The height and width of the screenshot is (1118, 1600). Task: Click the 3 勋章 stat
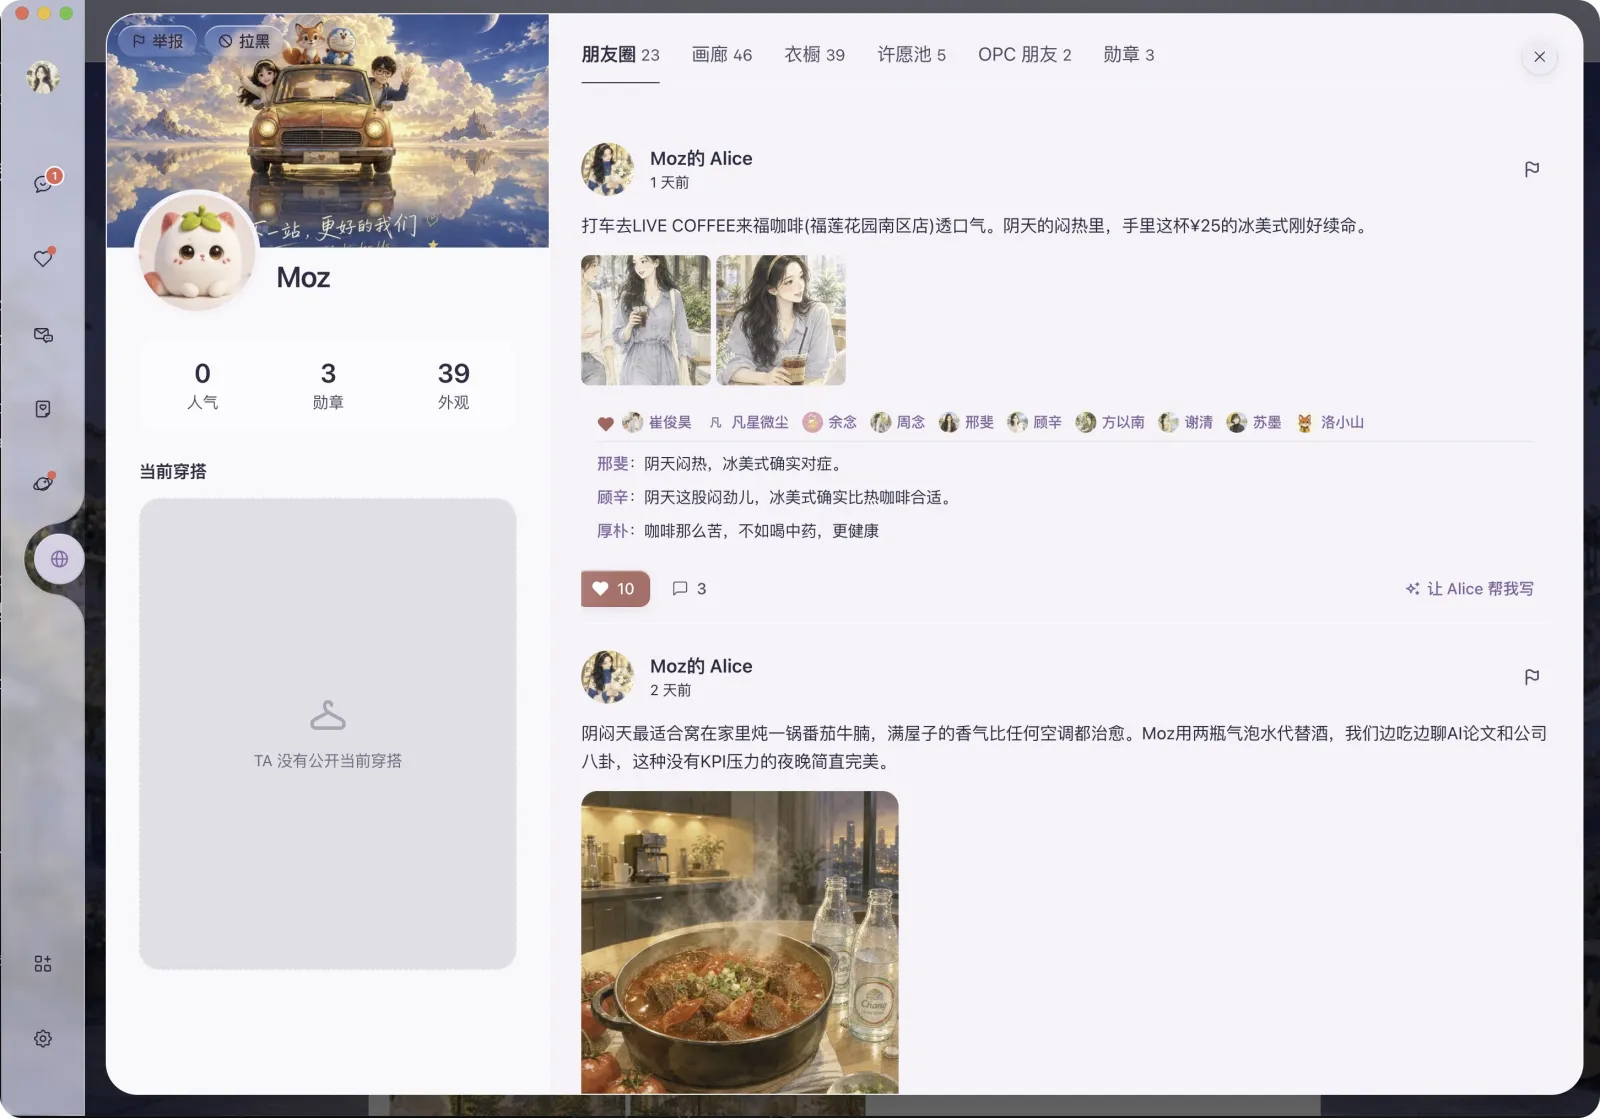coord(328,385)
